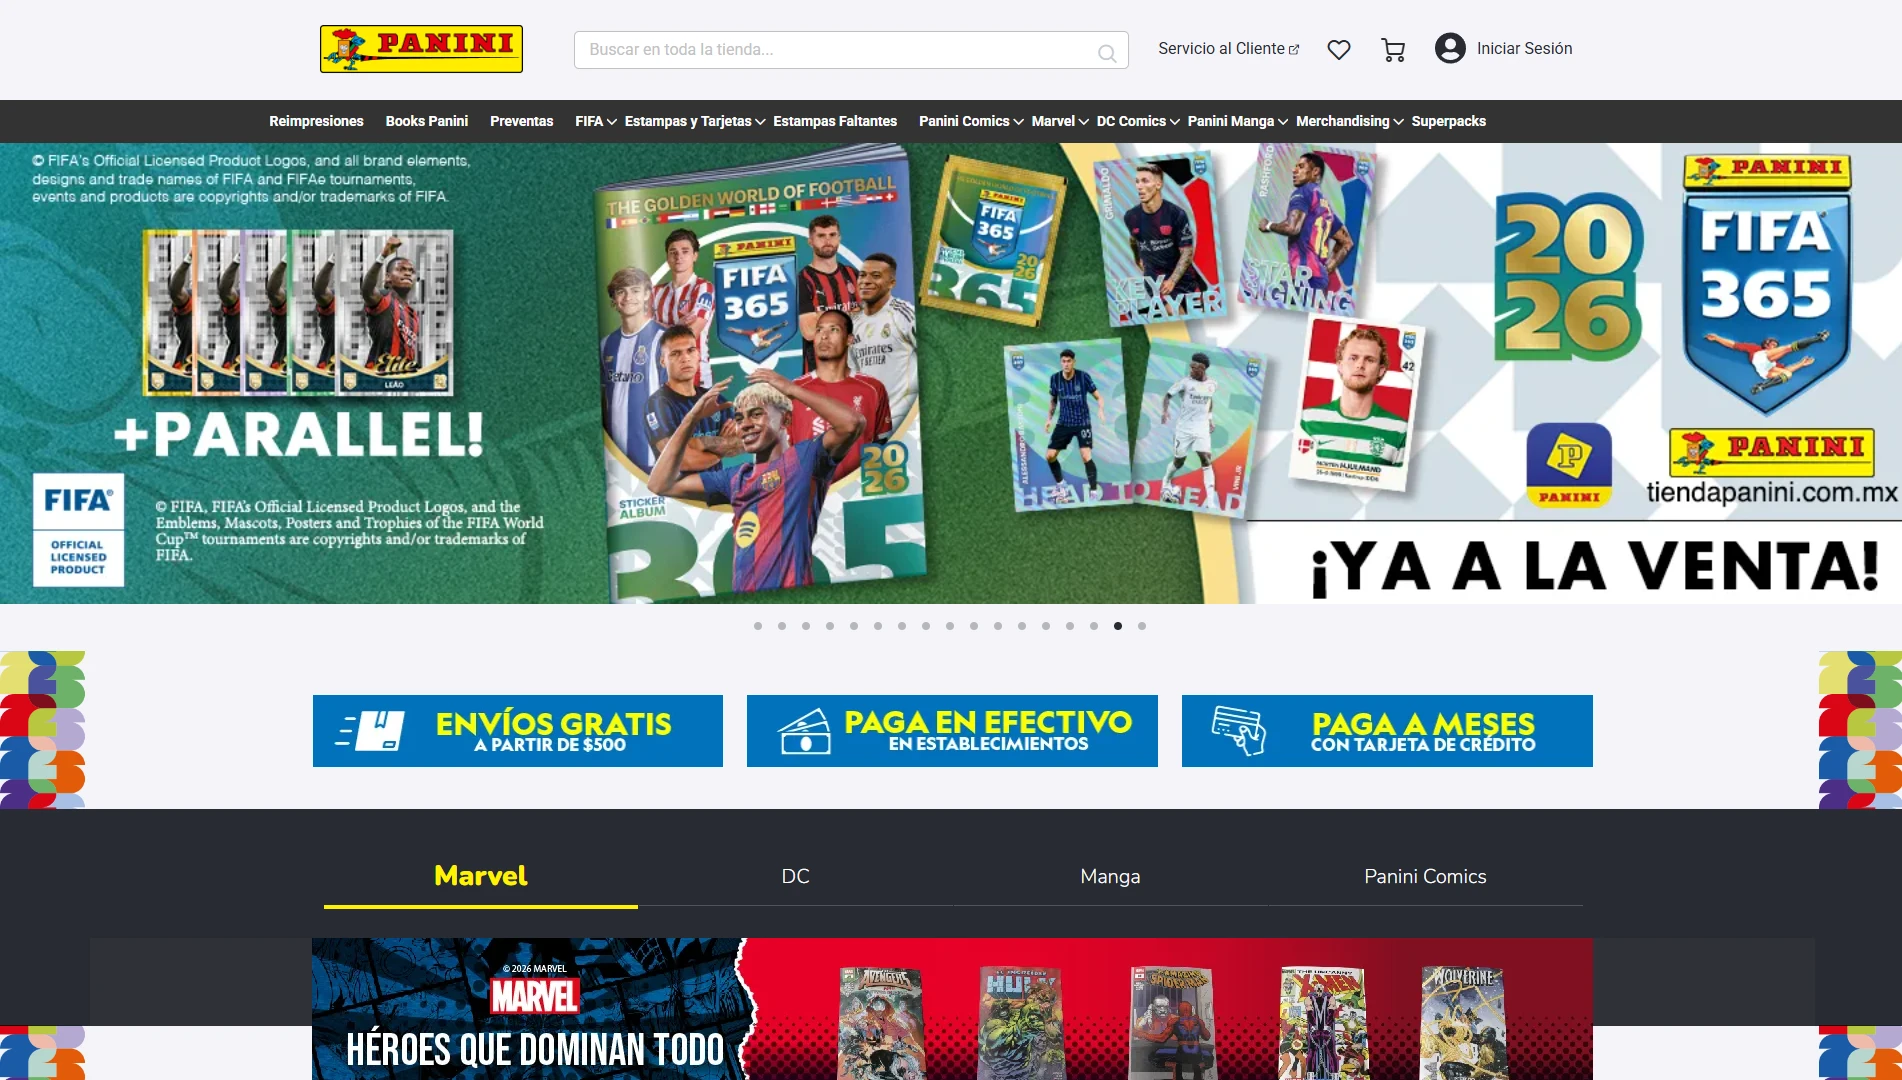
Task: Expand the Estampas y Tarjetas dropdown
Action: [695, 121]
